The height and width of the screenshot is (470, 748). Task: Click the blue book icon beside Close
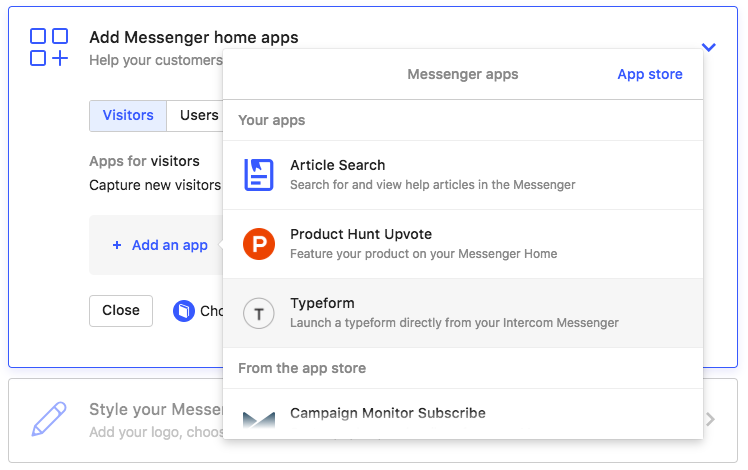(184, 311)
